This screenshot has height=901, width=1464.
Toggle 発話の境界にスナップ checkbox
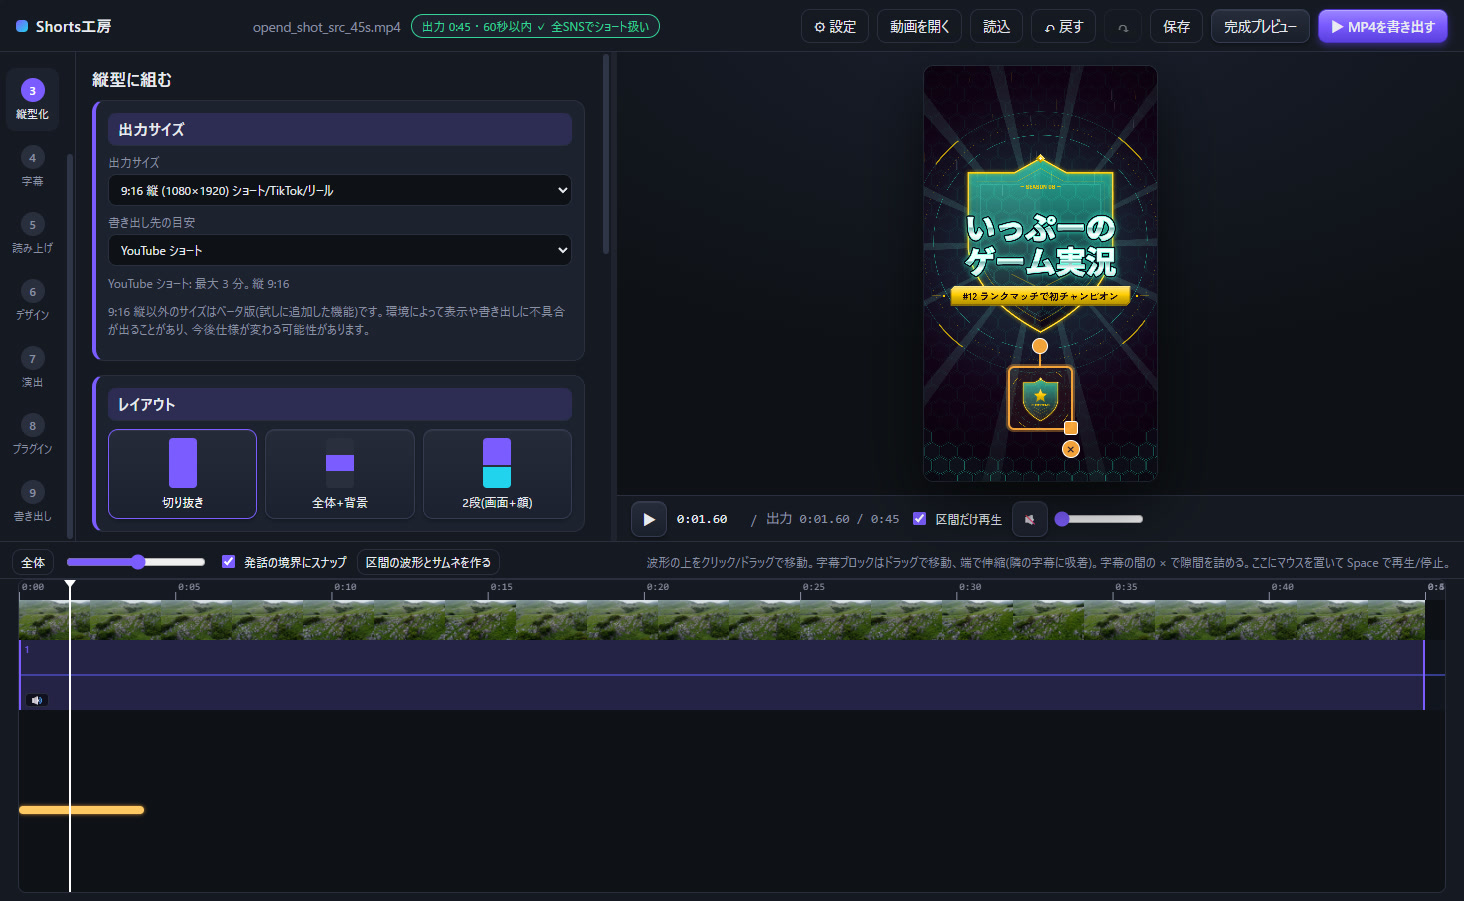coord(228,562)
